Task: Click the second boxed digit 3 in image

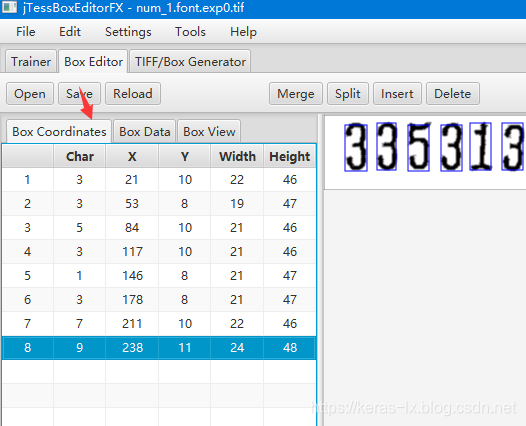Action: pyautogui.click(x=386, y=146)
